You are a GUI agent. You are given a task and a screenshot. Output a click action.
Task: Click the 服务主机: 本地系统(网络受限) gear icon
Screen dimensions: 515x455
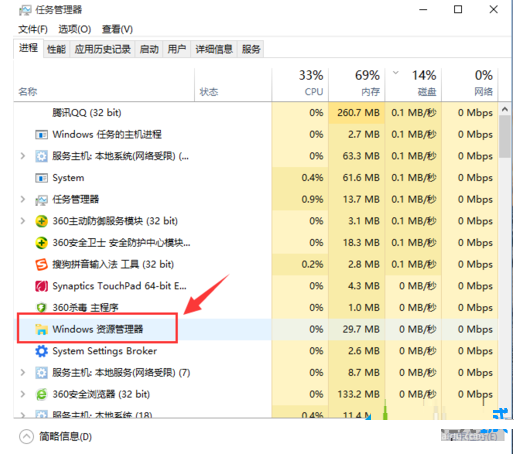point(41,156)
